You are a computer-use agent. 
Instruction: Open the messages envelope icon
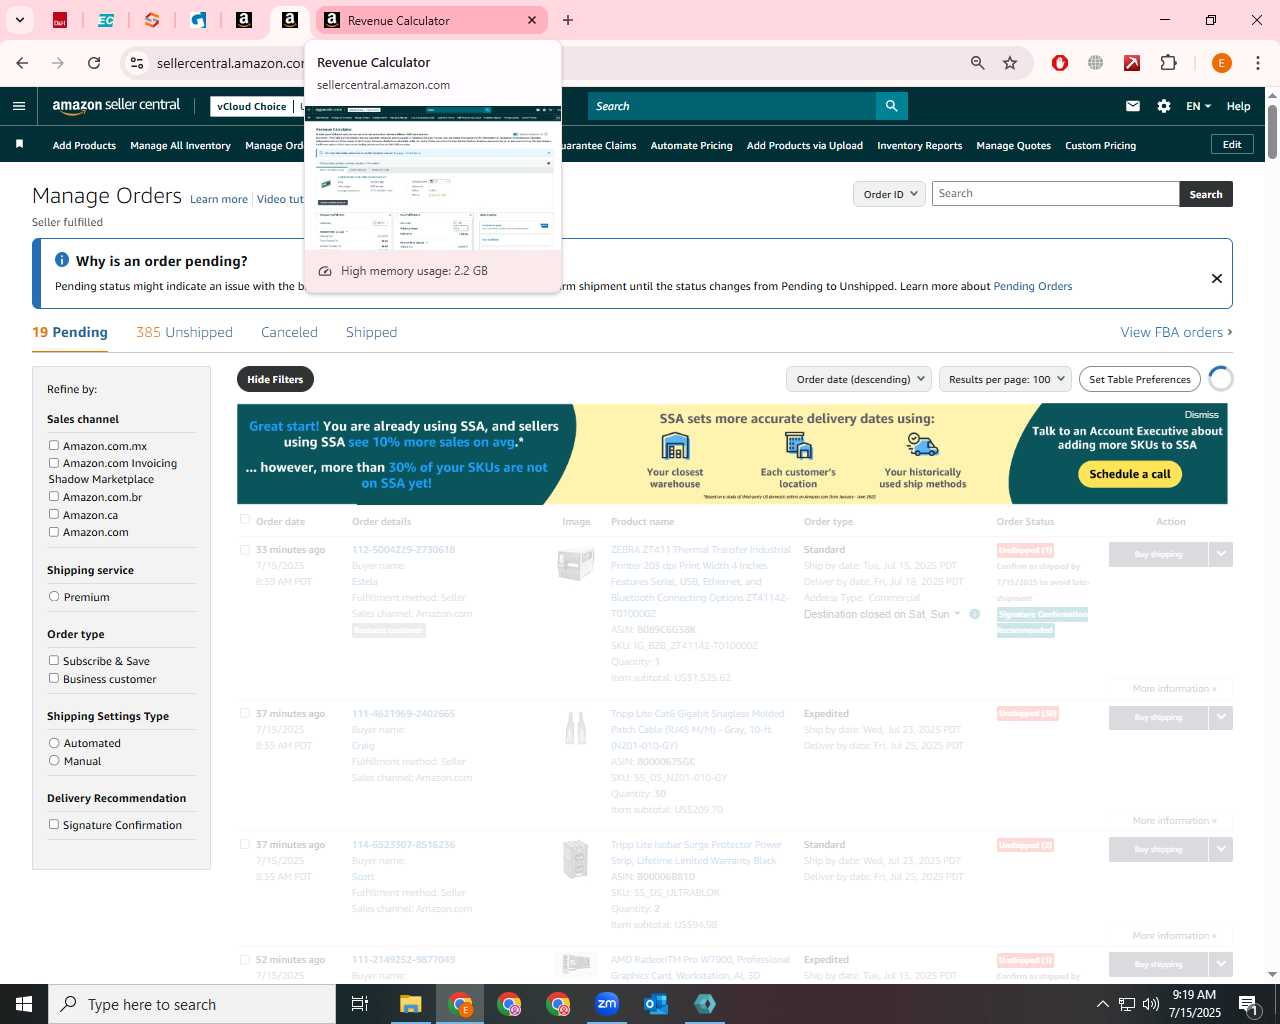pyautogui.click(x=1133, y=106)
